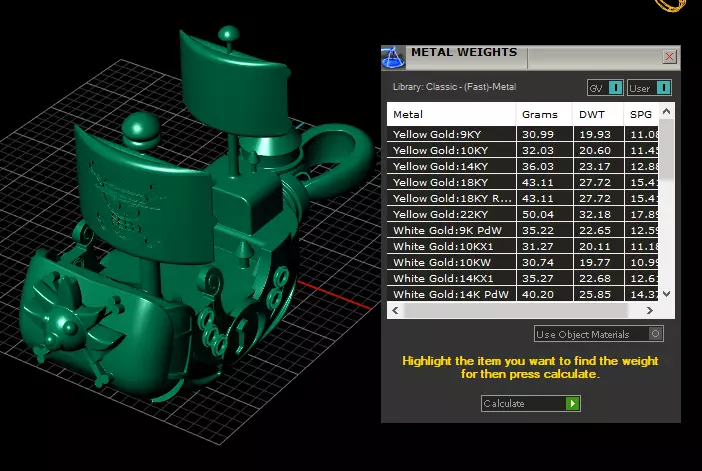Select the White Gold:9K PdW row

click(x=523, y=230)
